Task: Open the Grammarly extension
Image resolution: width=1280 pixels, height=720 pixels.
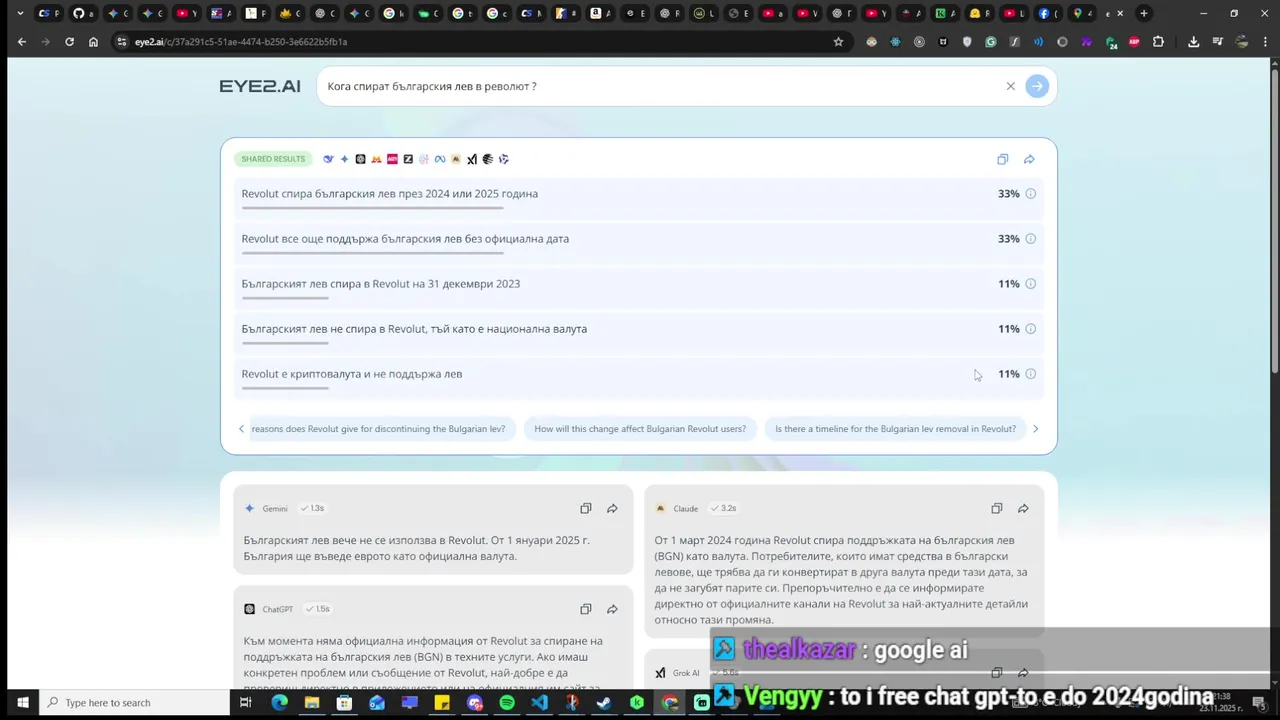Action: click(991, 42)
